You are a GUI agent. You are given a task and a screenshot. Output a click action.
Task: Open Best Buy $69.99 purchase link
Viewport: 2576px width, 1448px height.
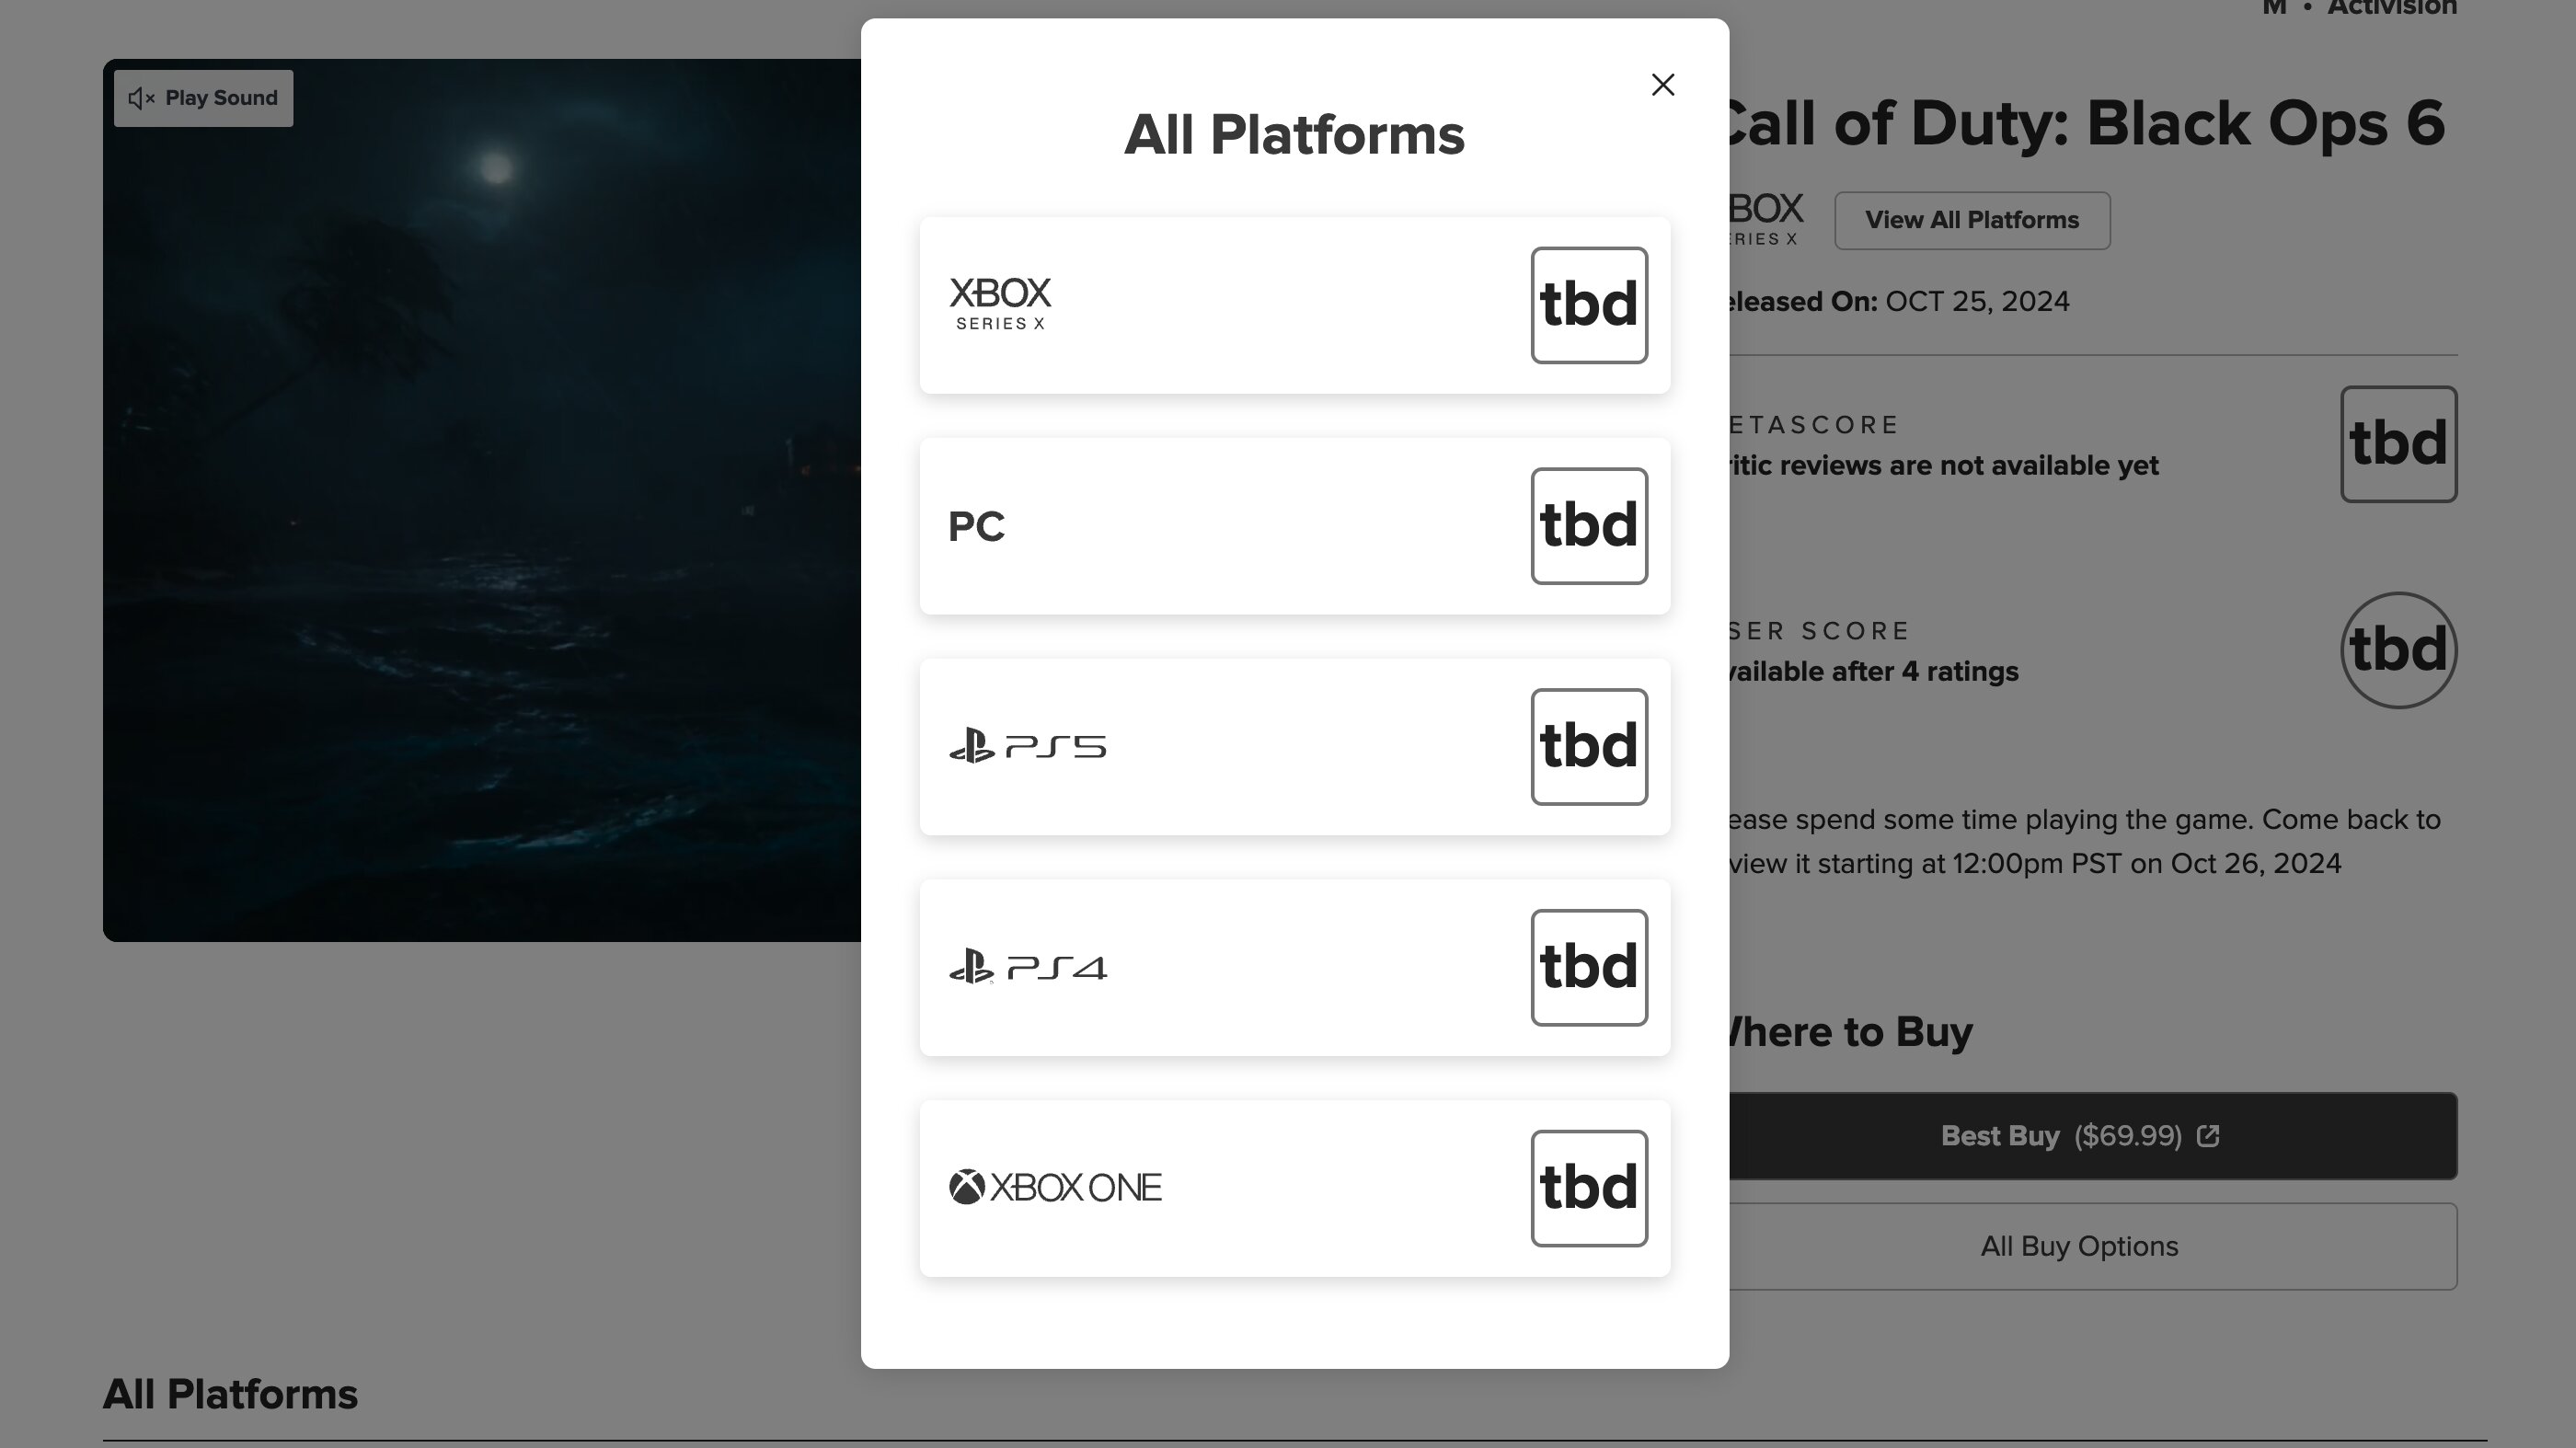pos(2093,1136)
